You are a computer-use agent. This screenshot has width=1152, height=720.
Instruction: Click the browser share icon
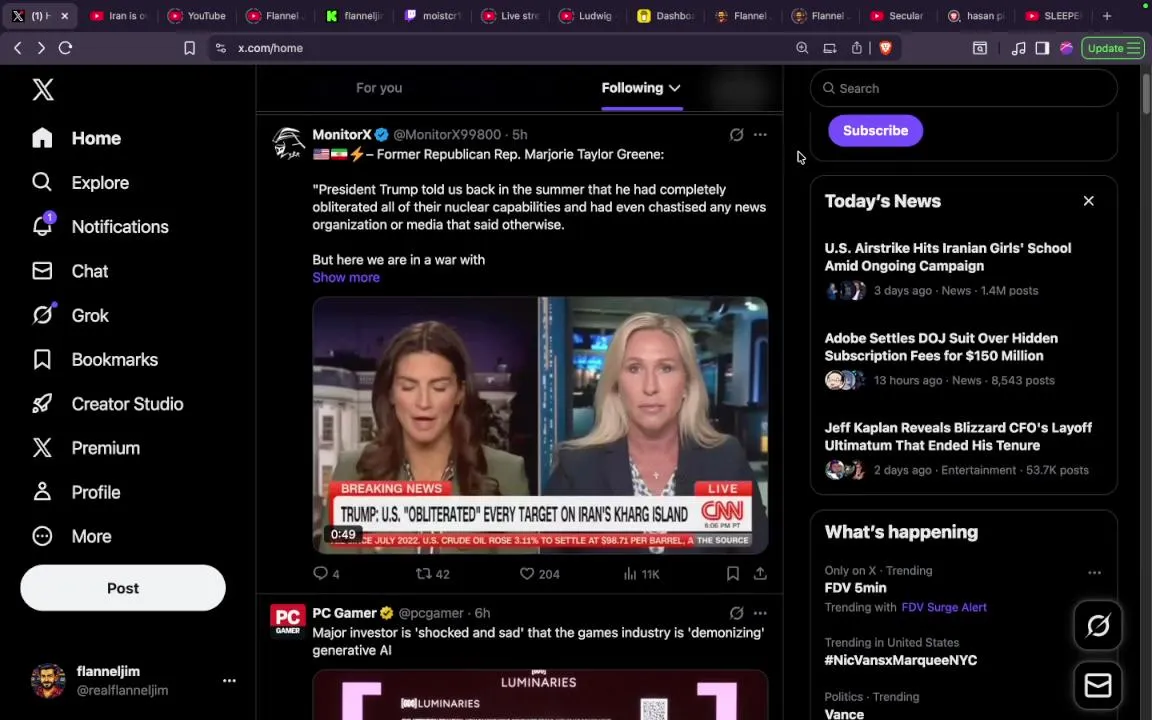pyautogui.click(x=857, y=48)
